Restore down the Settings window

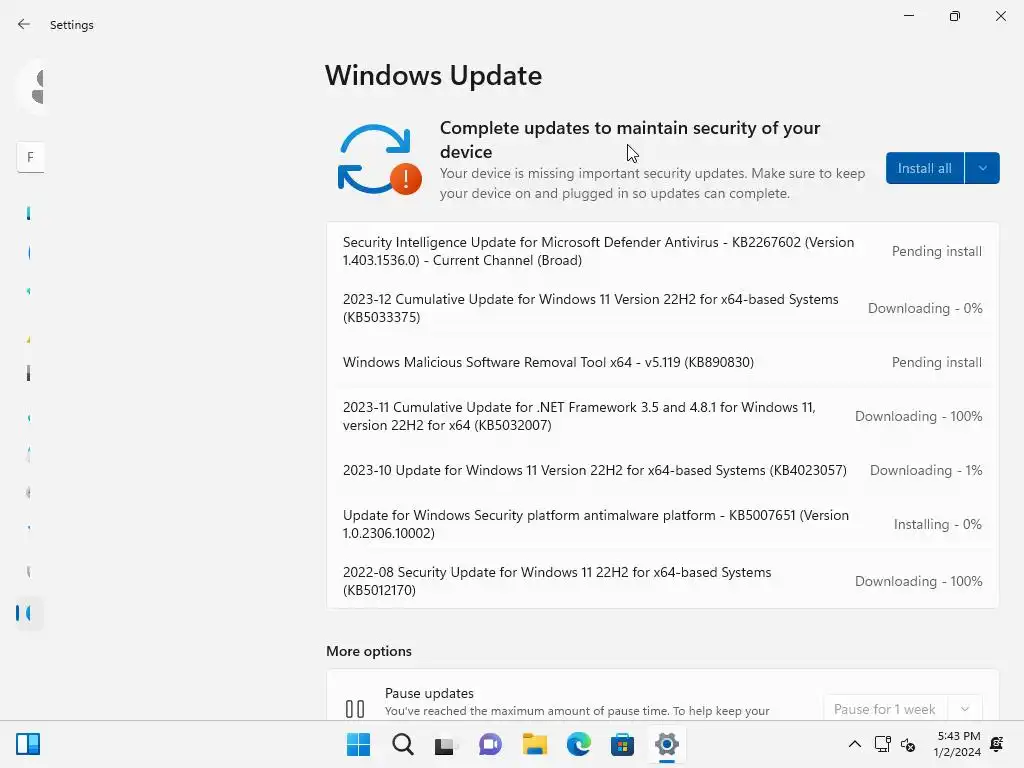click(955, 16)
